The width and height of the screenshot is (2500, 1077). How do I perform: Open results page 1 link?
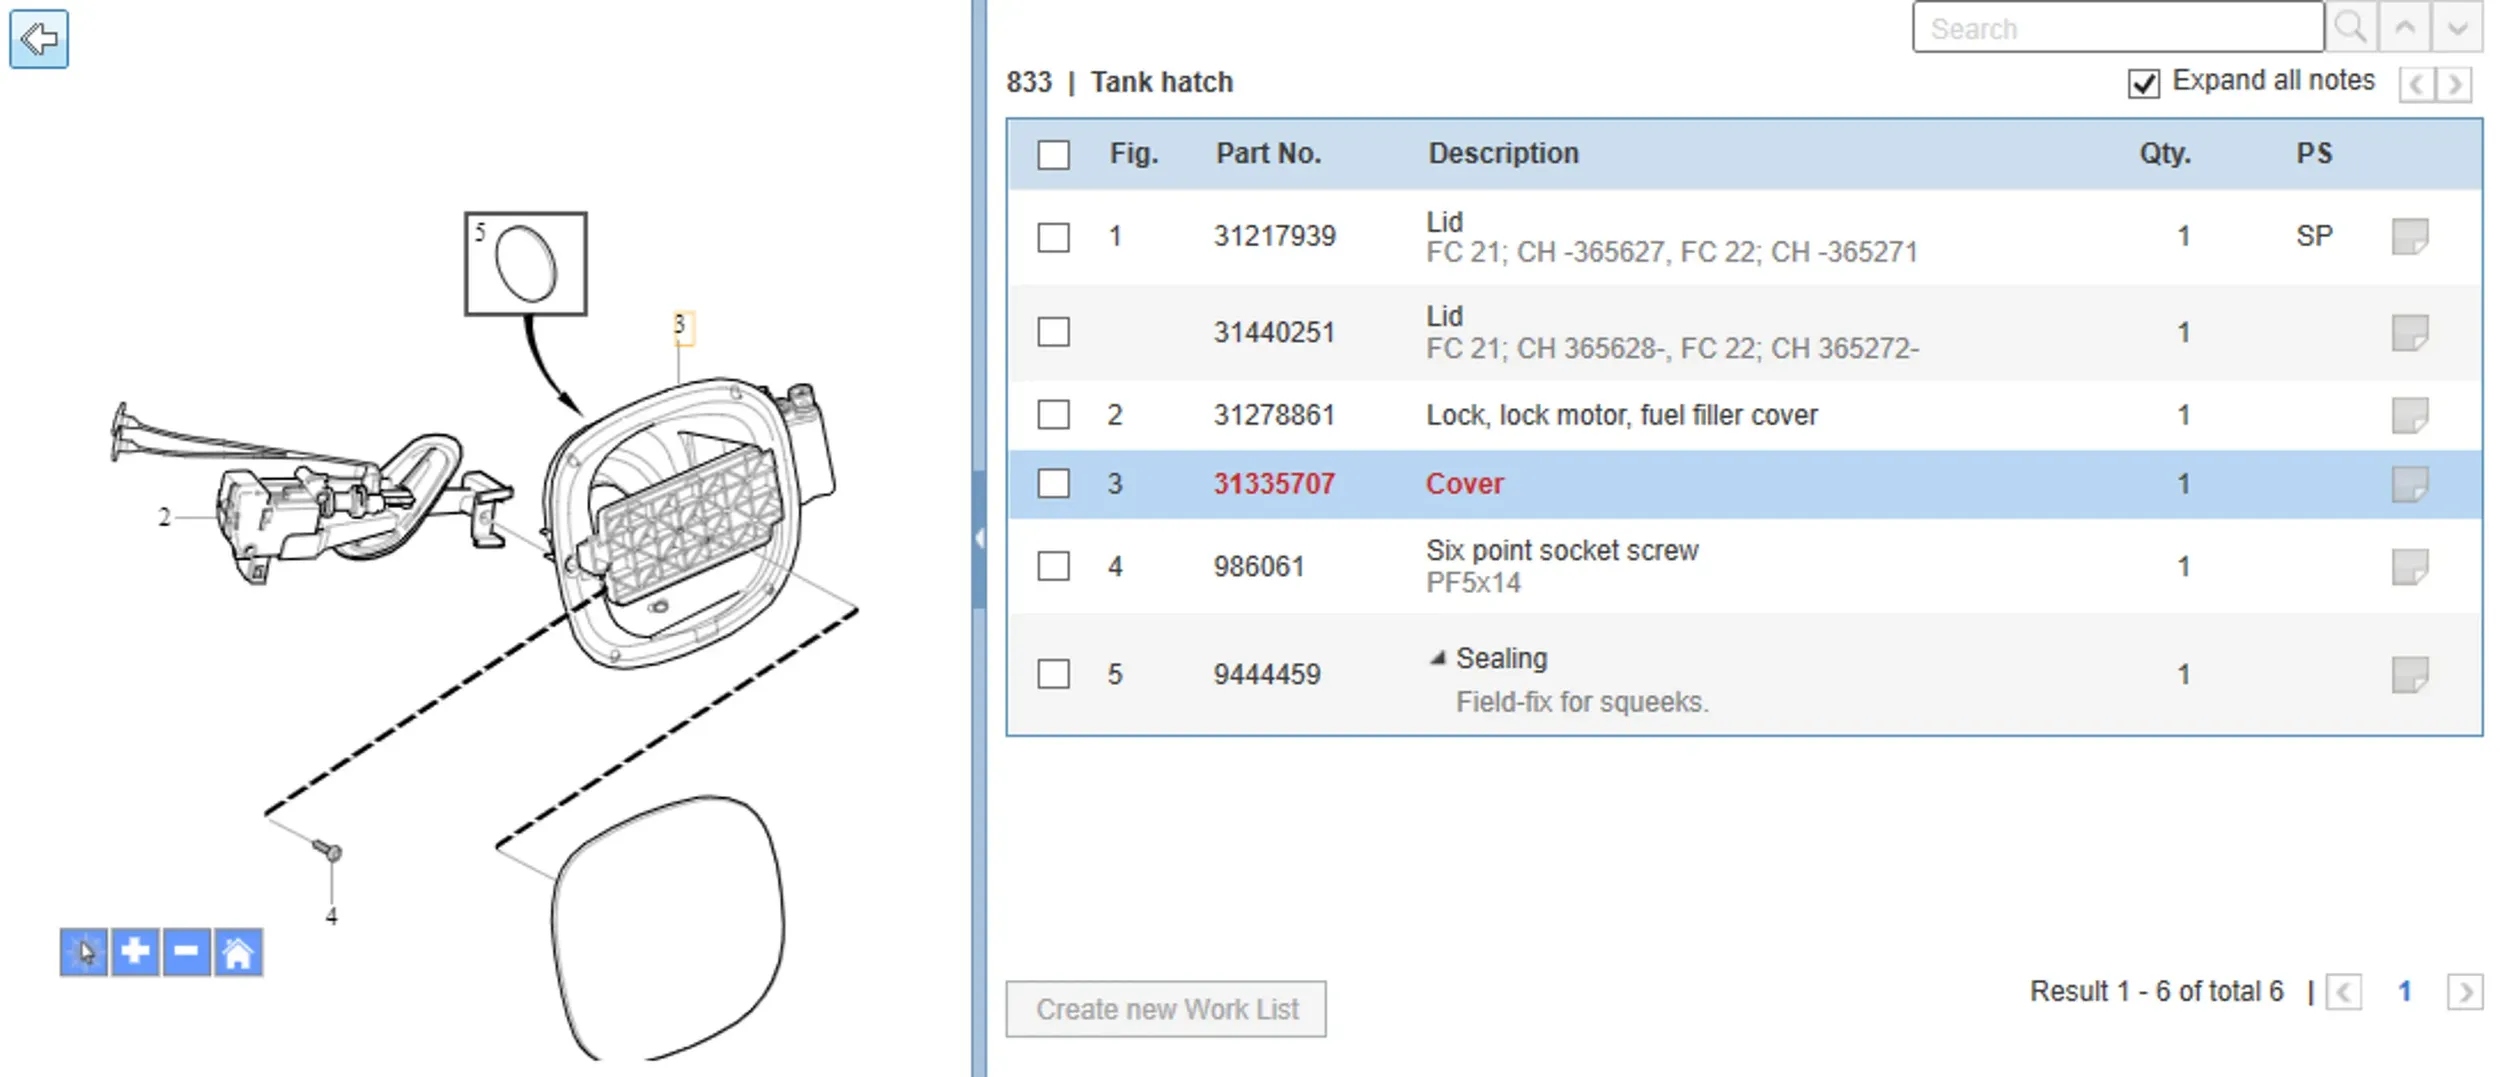(2405, 992)
